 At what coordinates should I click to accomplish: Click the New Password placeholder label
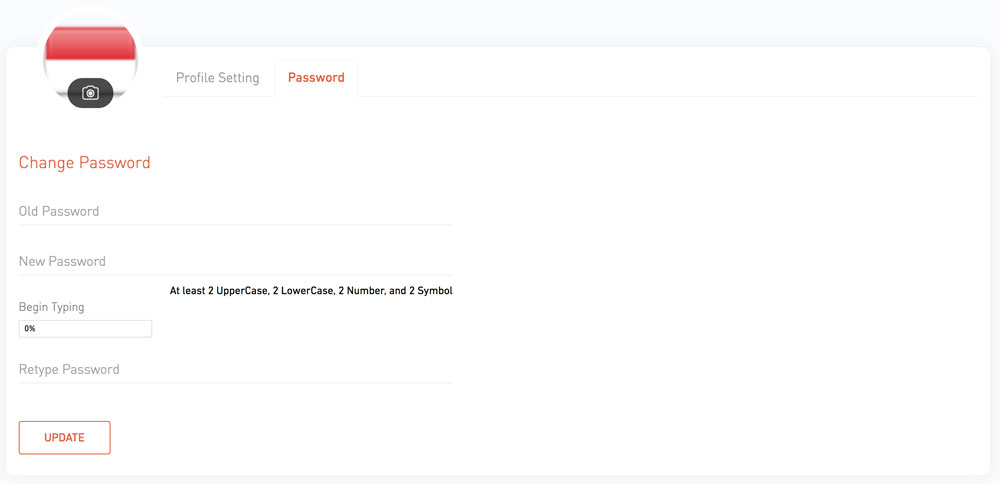point(62,261)
